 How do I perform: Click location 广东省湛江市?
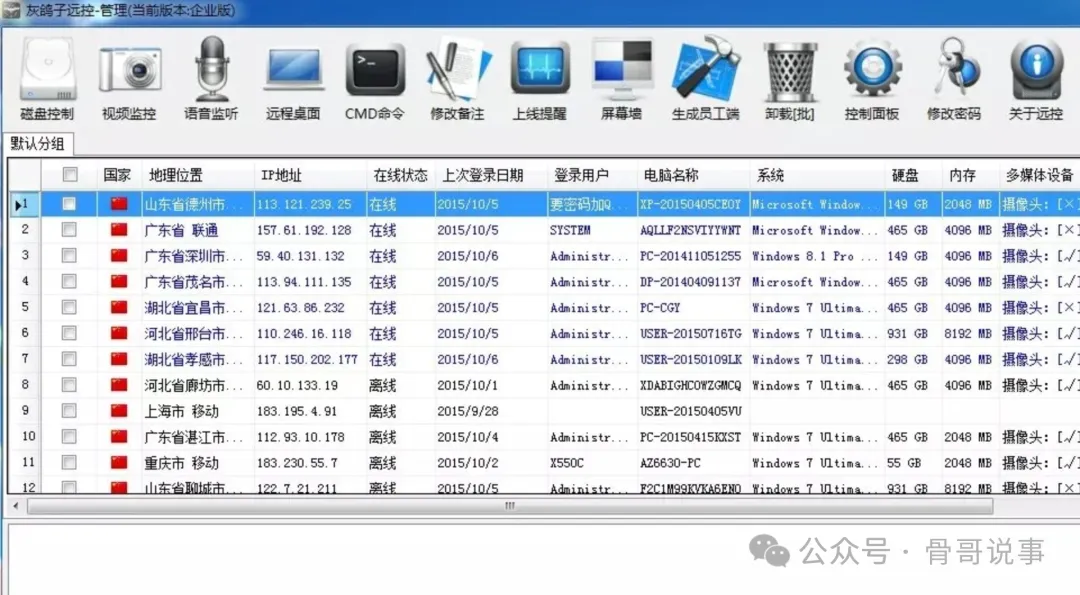pos(192,437)
